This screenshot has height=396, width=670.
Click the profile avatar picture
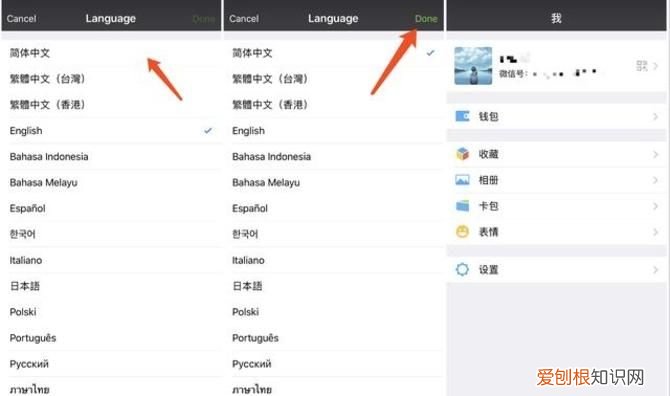coord(473,66)
